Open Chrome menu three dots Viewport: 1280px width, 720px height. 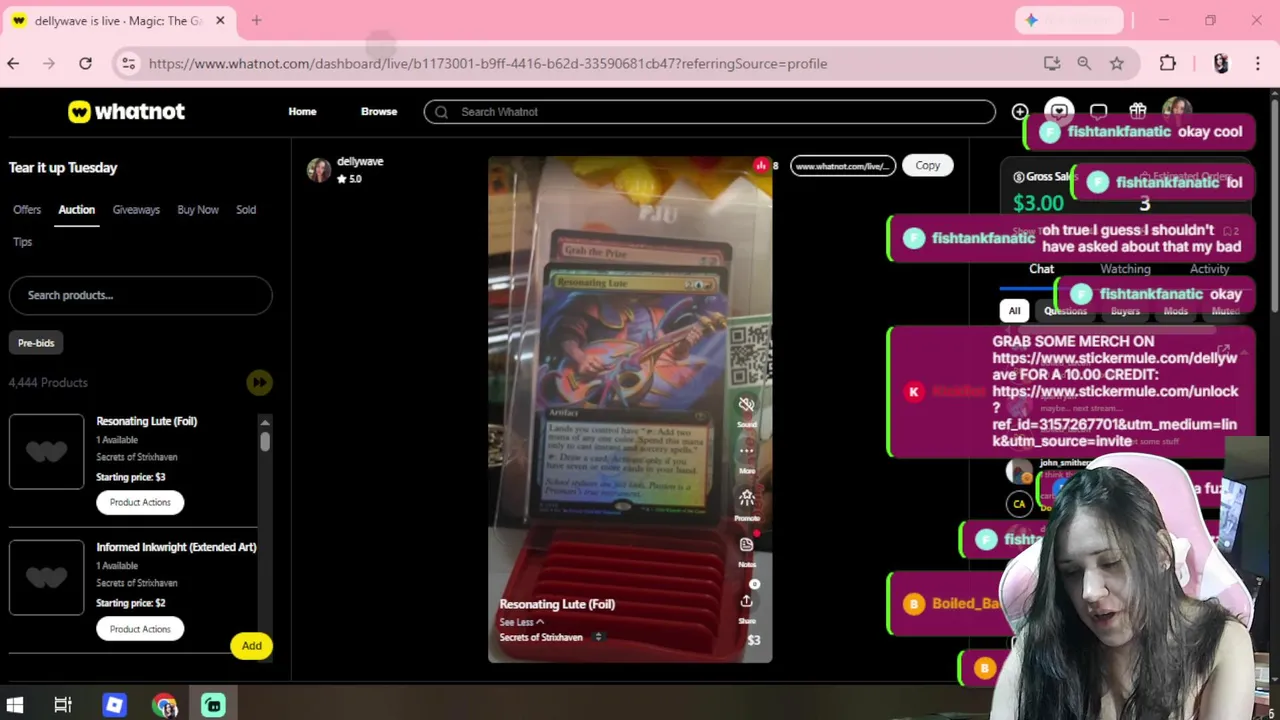pos(1258,64)
